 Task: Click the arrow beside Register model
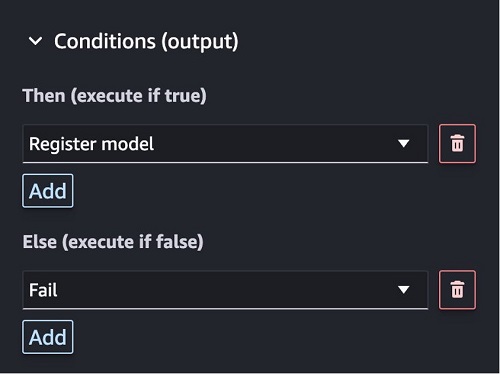pyautogui.click(x=403, y=144)
